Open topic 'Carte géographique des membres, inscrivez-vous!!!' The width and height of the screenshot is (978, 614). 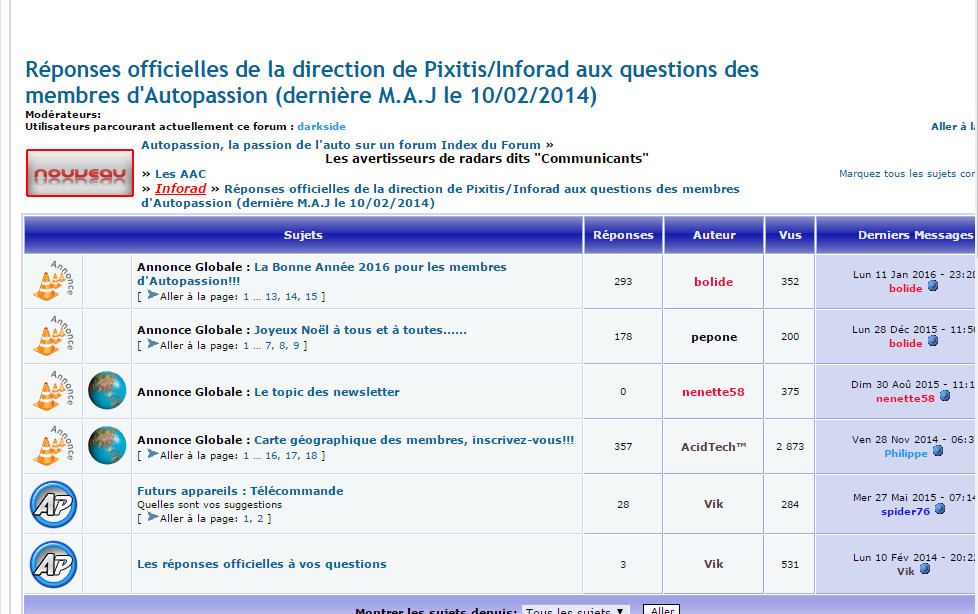tap(414, 440)
